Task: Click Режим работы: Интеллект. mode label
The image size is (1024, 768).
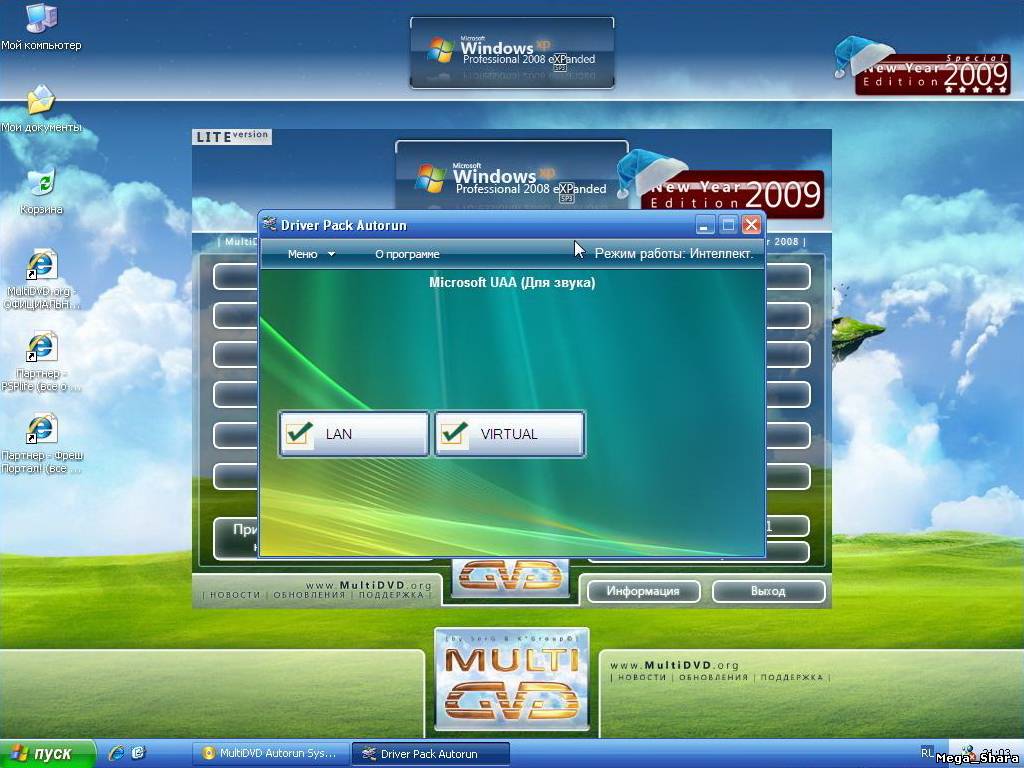Action: click(x=674, y=253)
